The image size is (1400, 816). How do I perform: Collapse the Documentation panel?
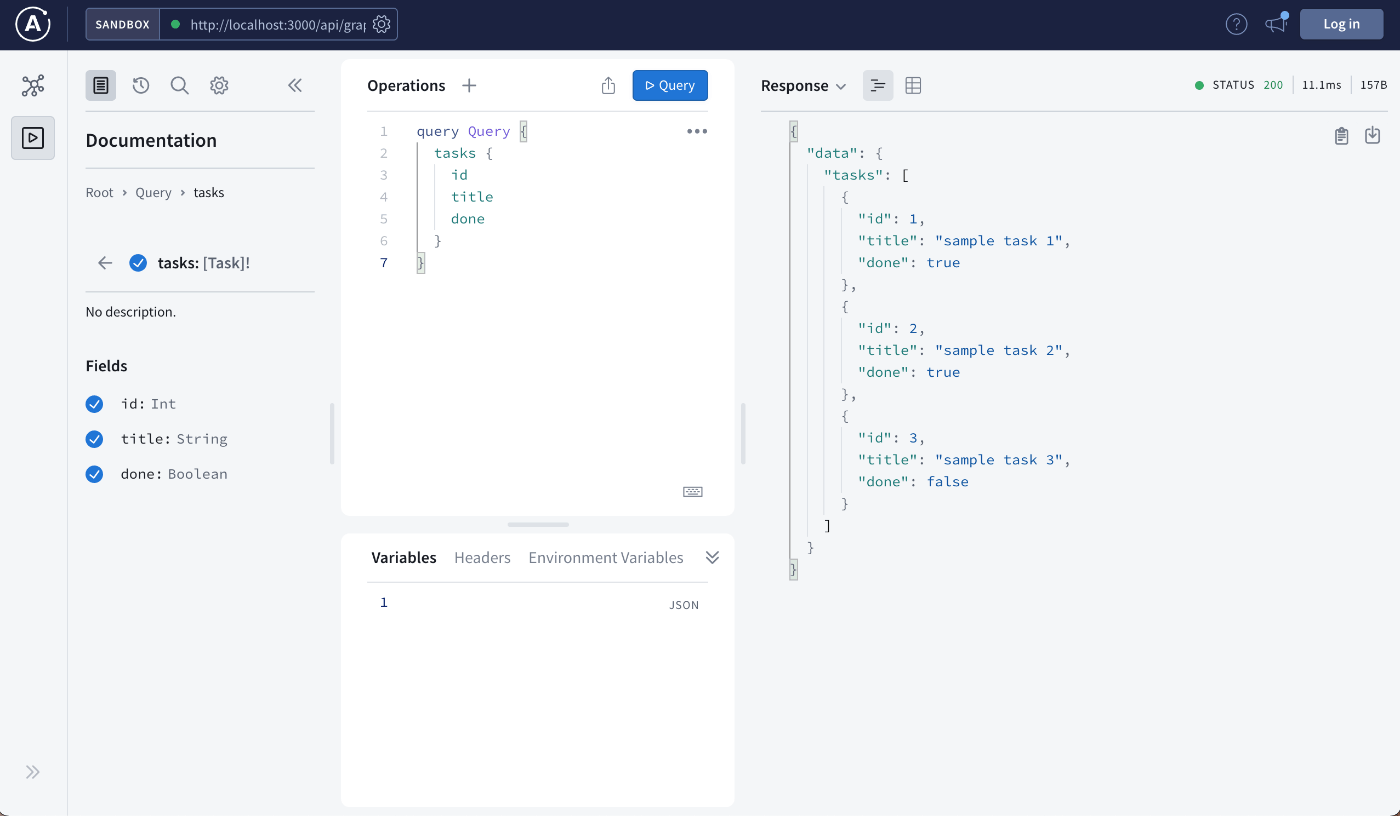click(x=295, y=85)
